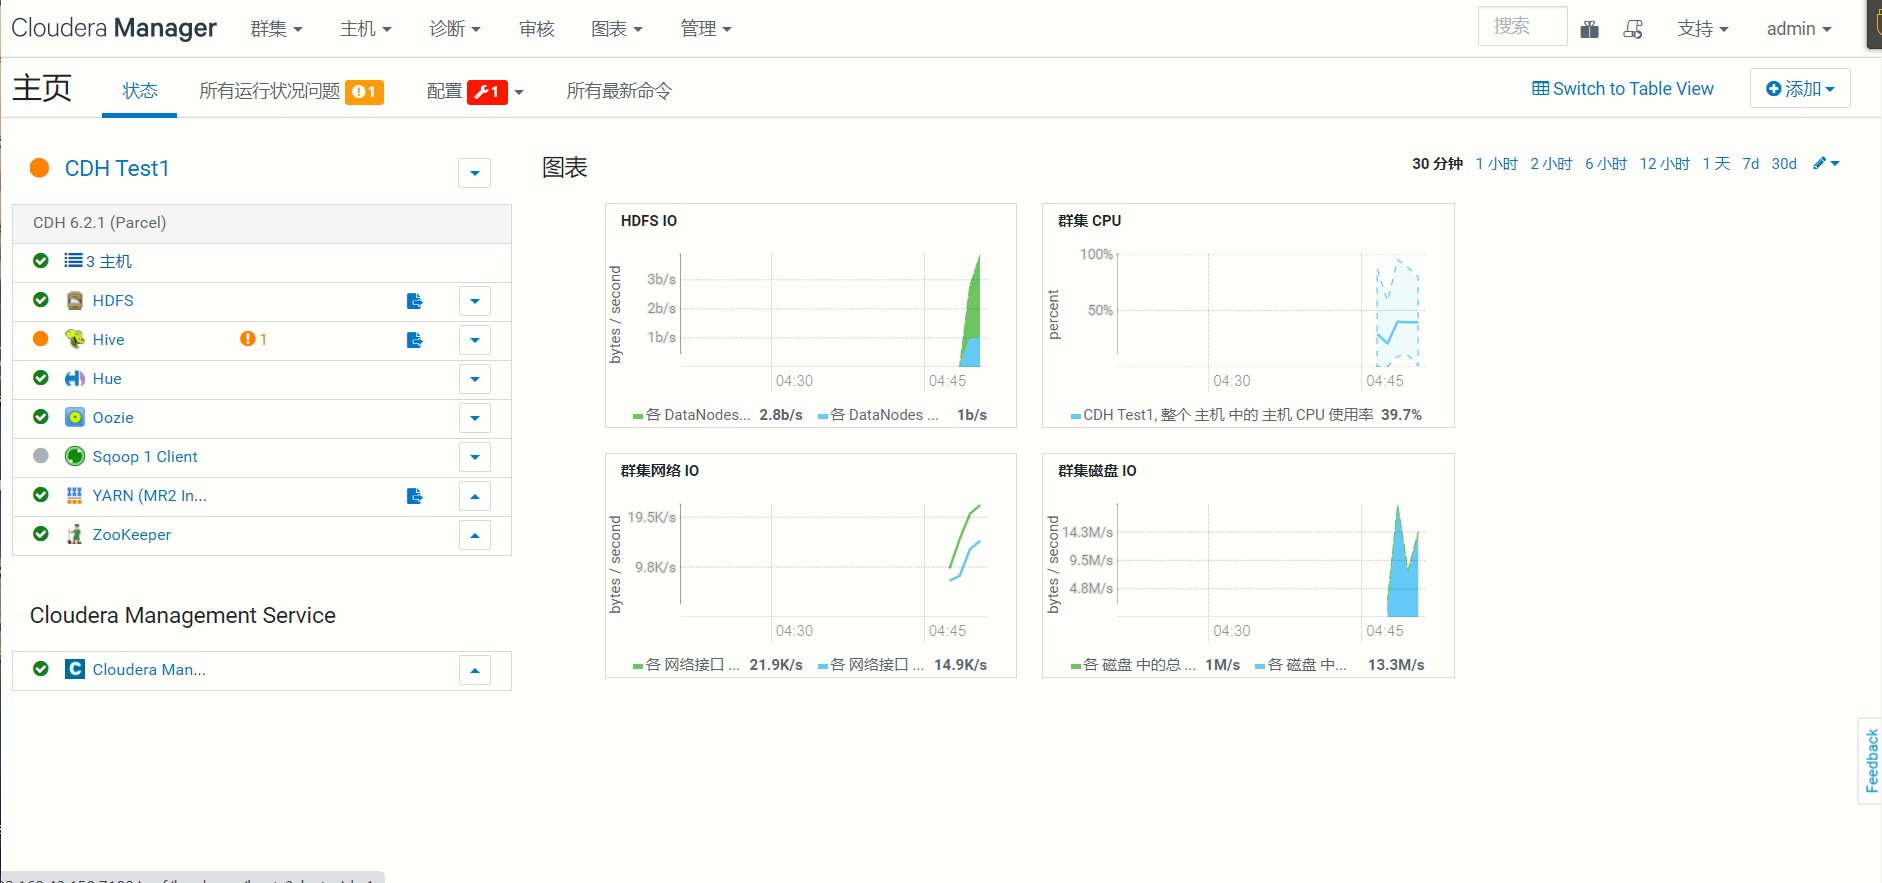The width and height of the screenshot is (1882, 883).
Task: Open the 主机 menu
Action: coord(365,29)
